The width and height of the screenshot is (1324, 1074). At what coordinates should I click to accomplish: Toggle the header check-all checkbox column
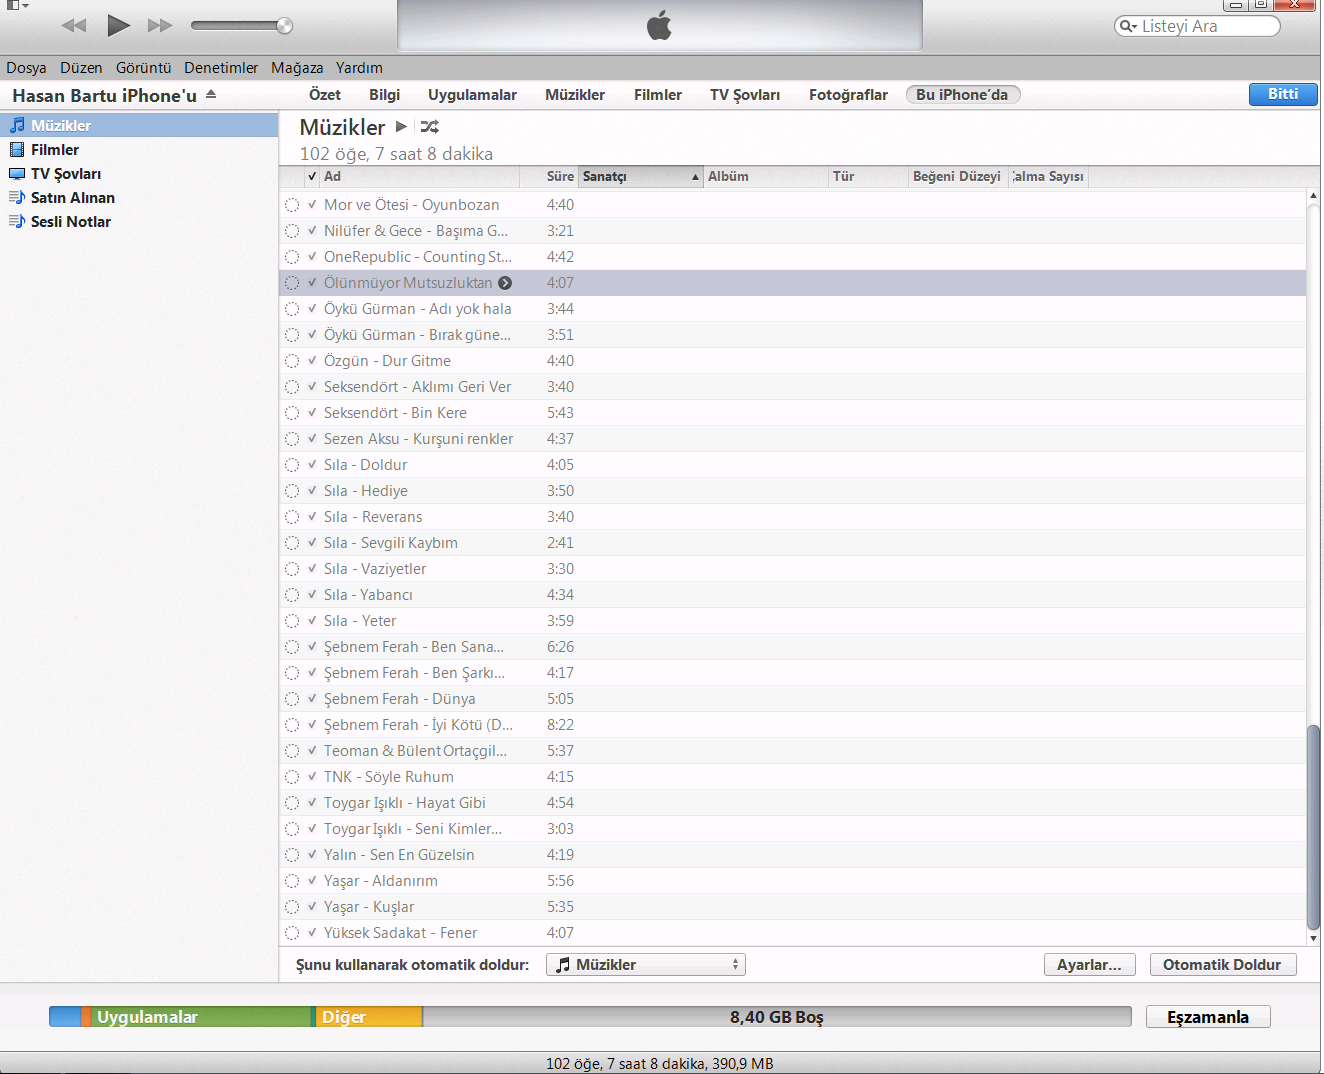(312, 176)
